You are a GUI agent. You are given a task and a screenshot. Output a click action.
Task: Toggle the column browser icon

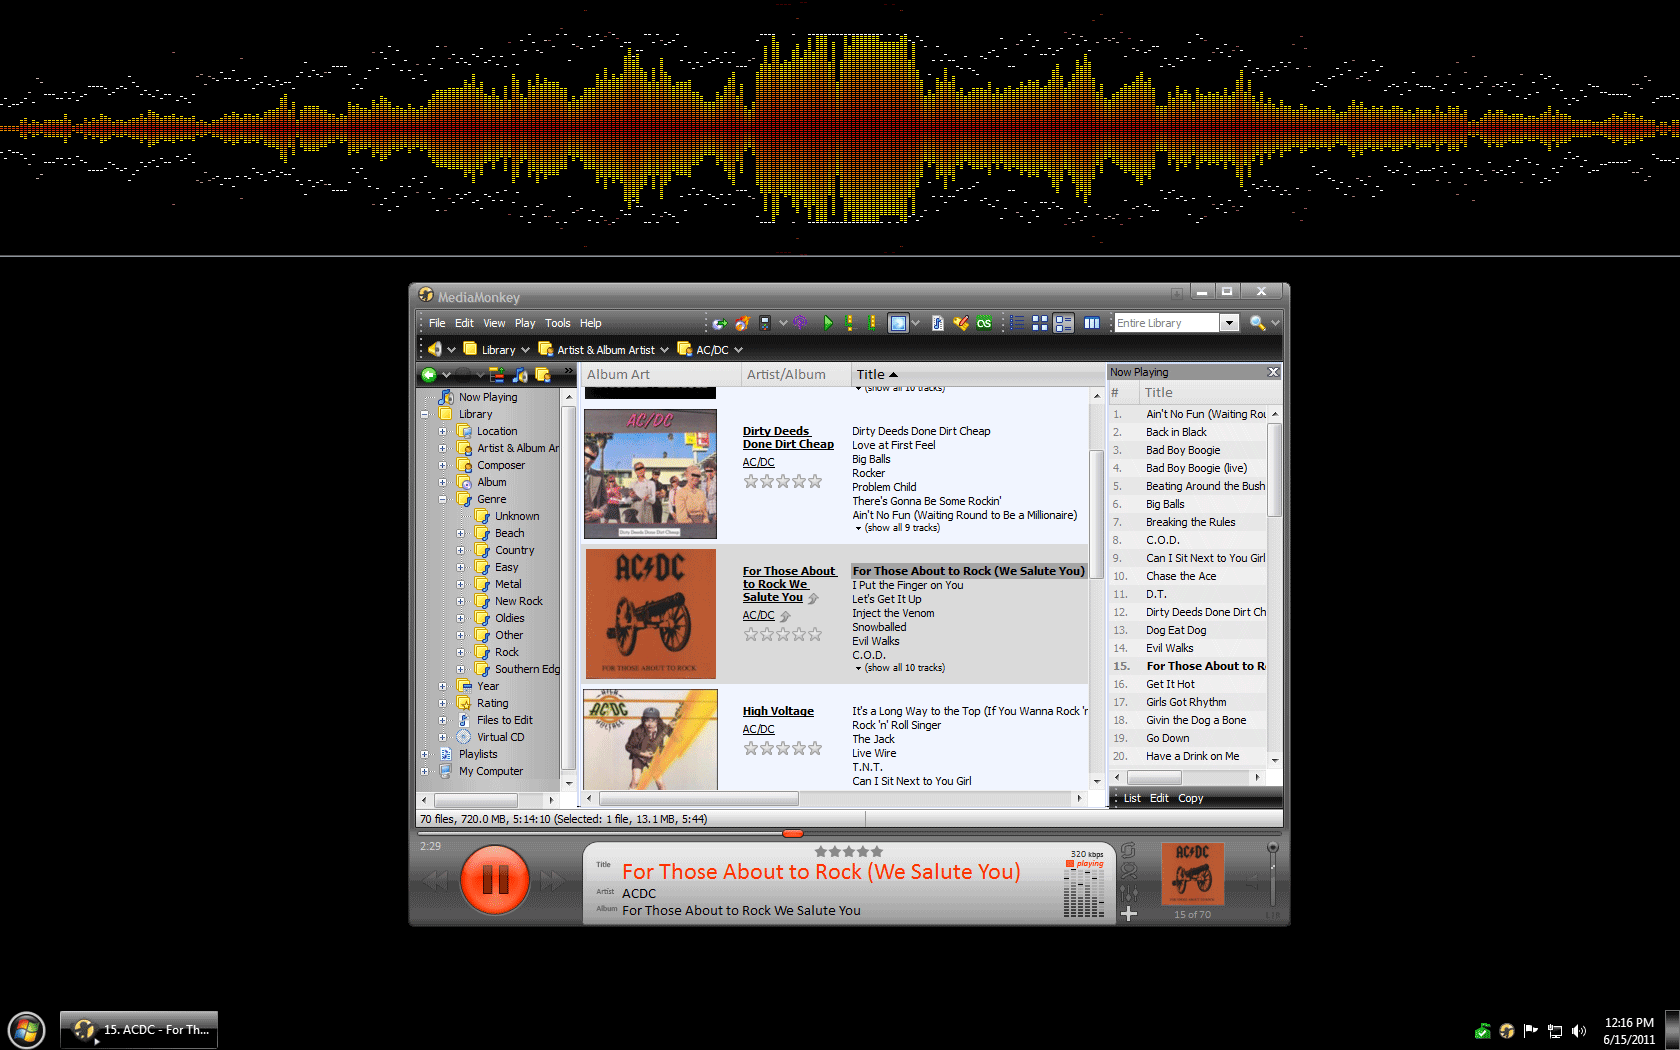coord(1092,323)
